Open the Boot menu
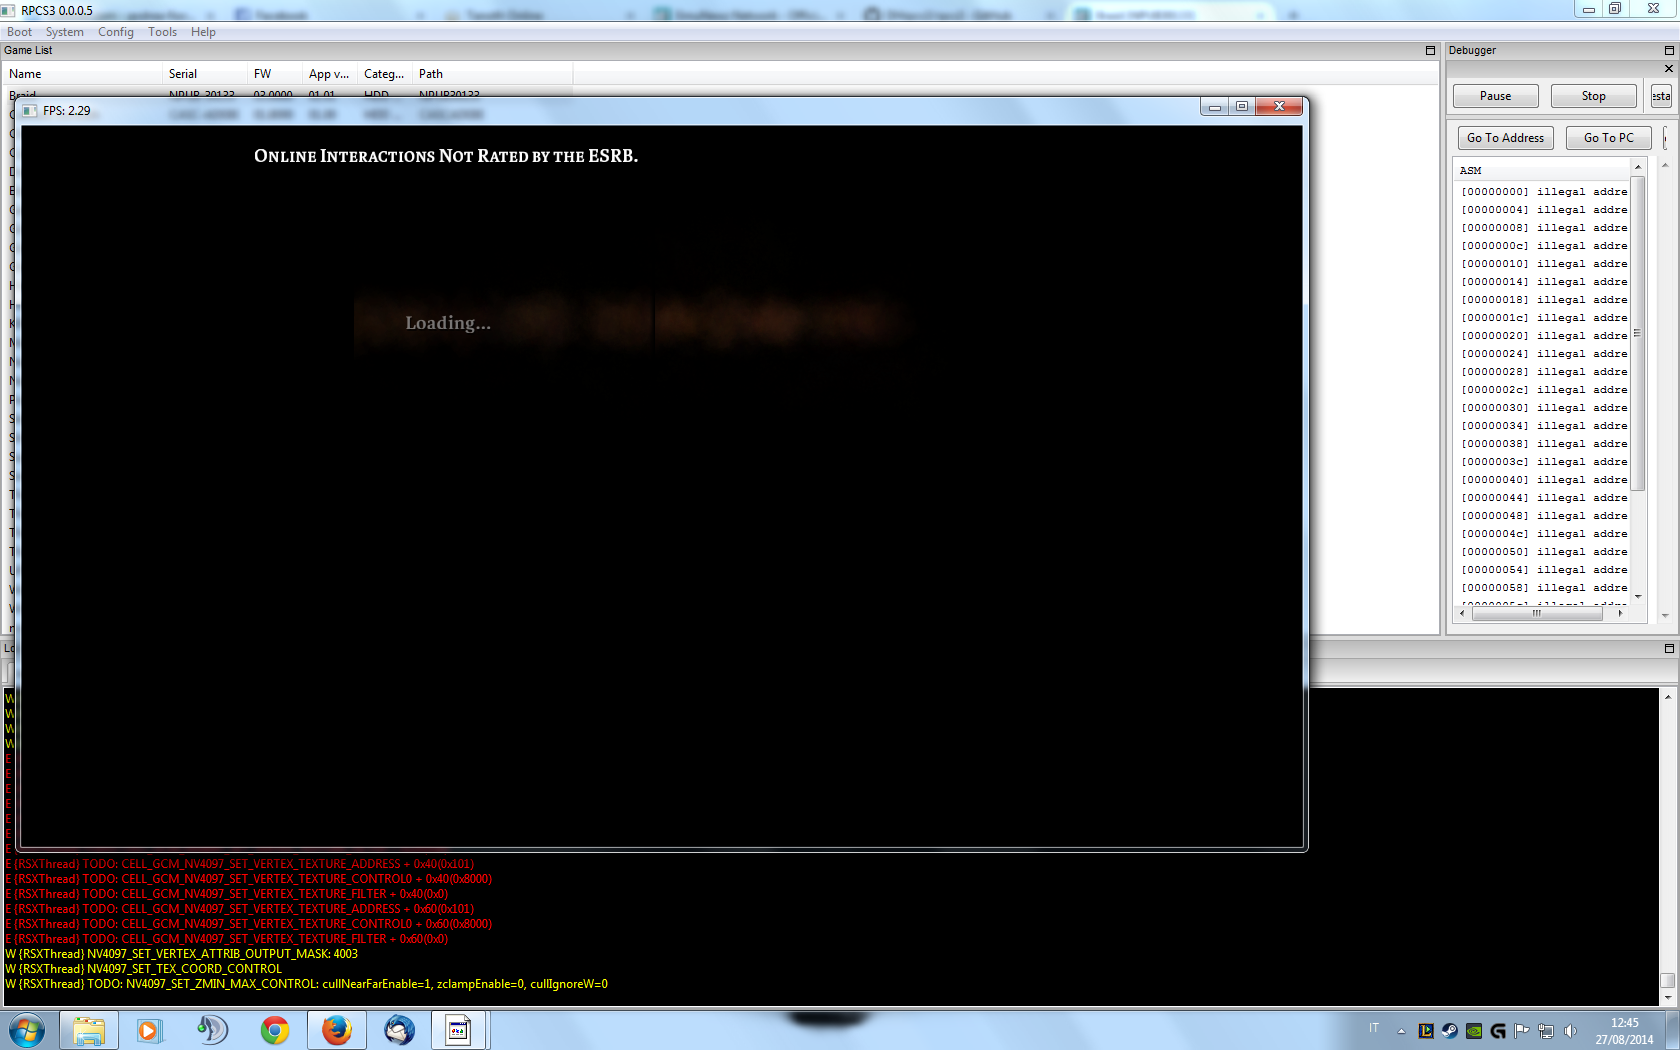1680x1050 pixels. [19, 32]
